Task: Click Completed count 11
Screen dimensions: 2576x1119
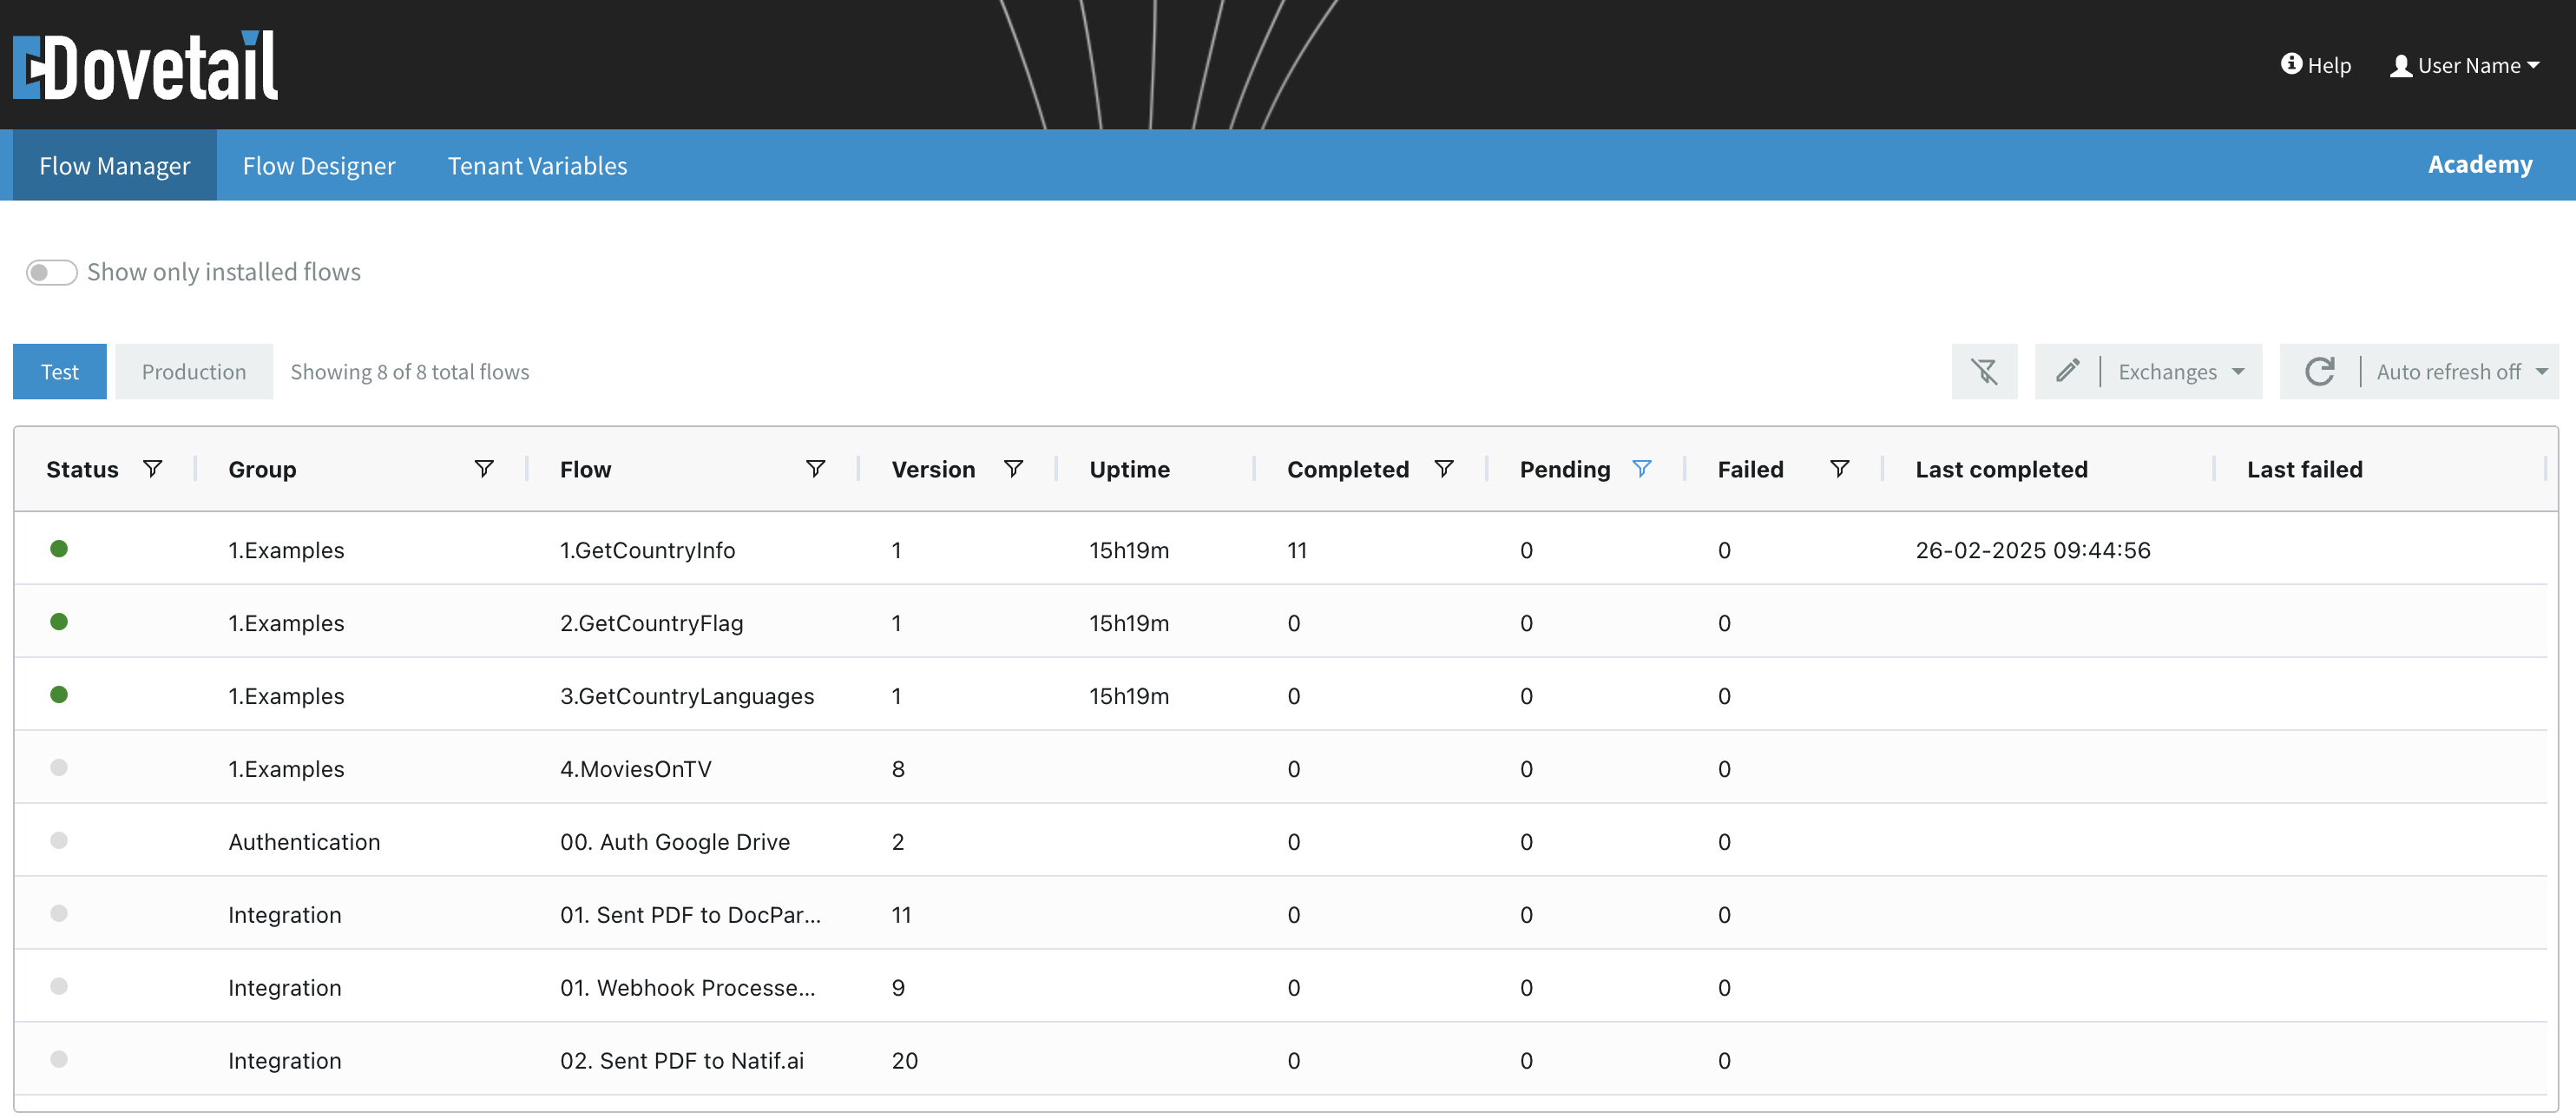Action: tap(1296, 550)
